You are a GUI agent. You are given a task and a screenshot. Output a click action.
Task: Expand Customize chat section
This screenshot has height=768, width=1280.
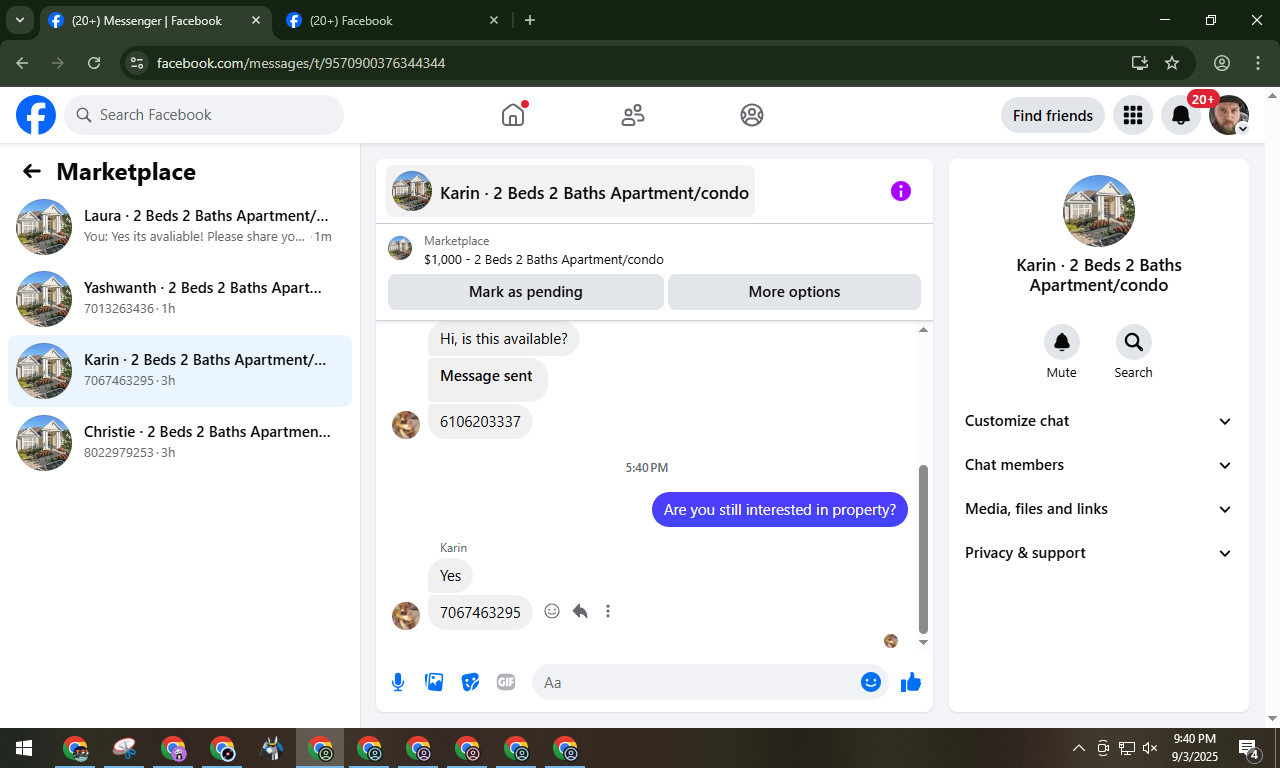[1099, 421]
